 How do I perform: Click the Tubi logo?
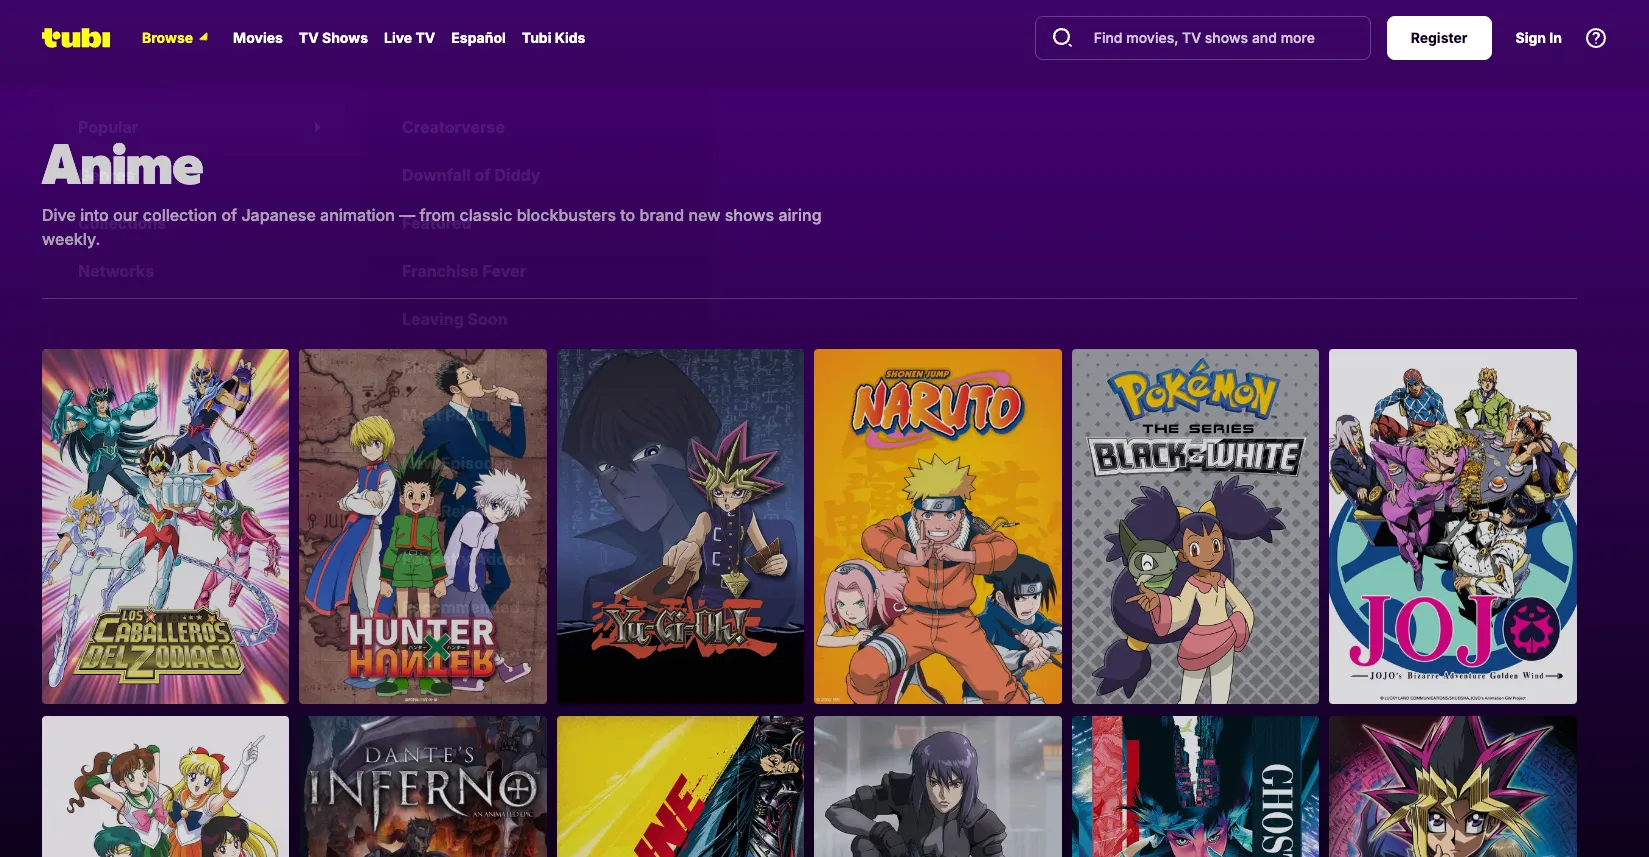[76, 38]
